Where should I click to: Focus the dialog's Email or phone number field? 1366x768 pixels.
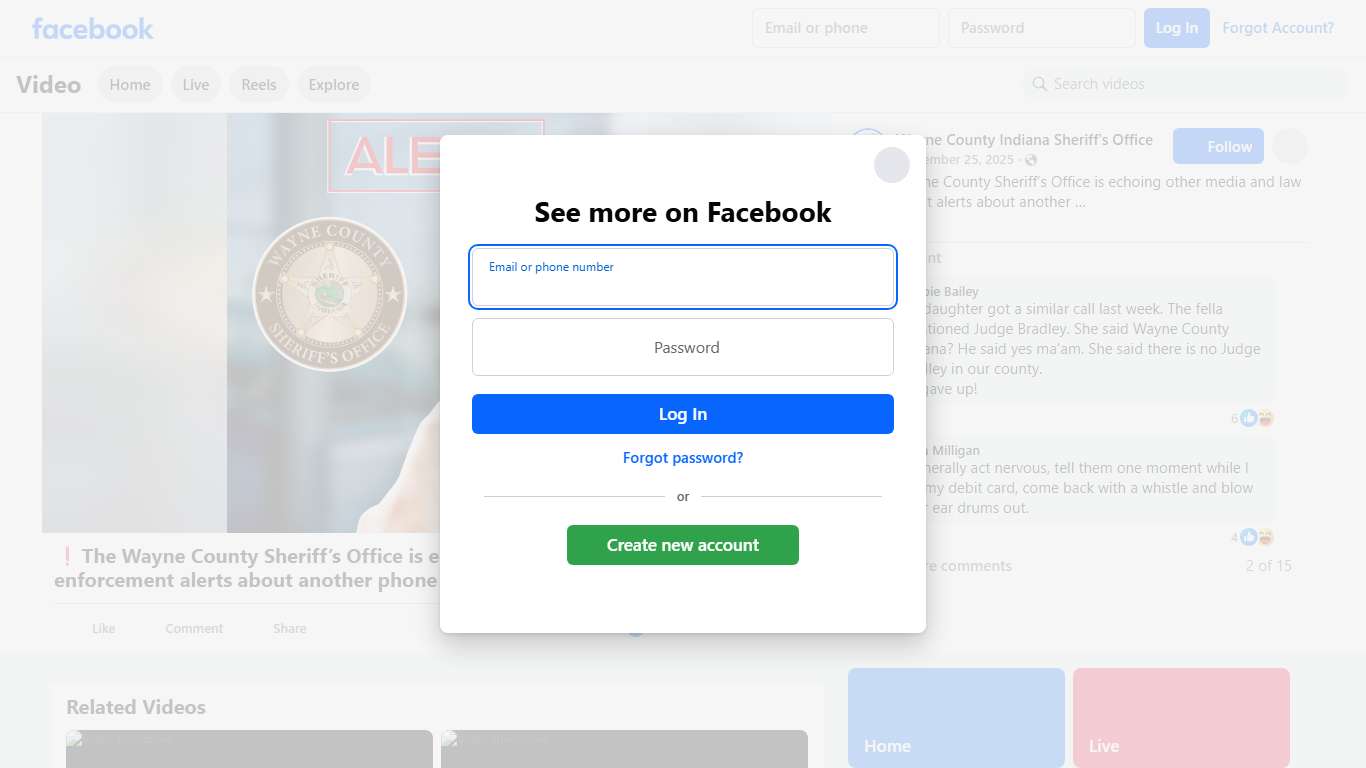[x=683, y=277]
